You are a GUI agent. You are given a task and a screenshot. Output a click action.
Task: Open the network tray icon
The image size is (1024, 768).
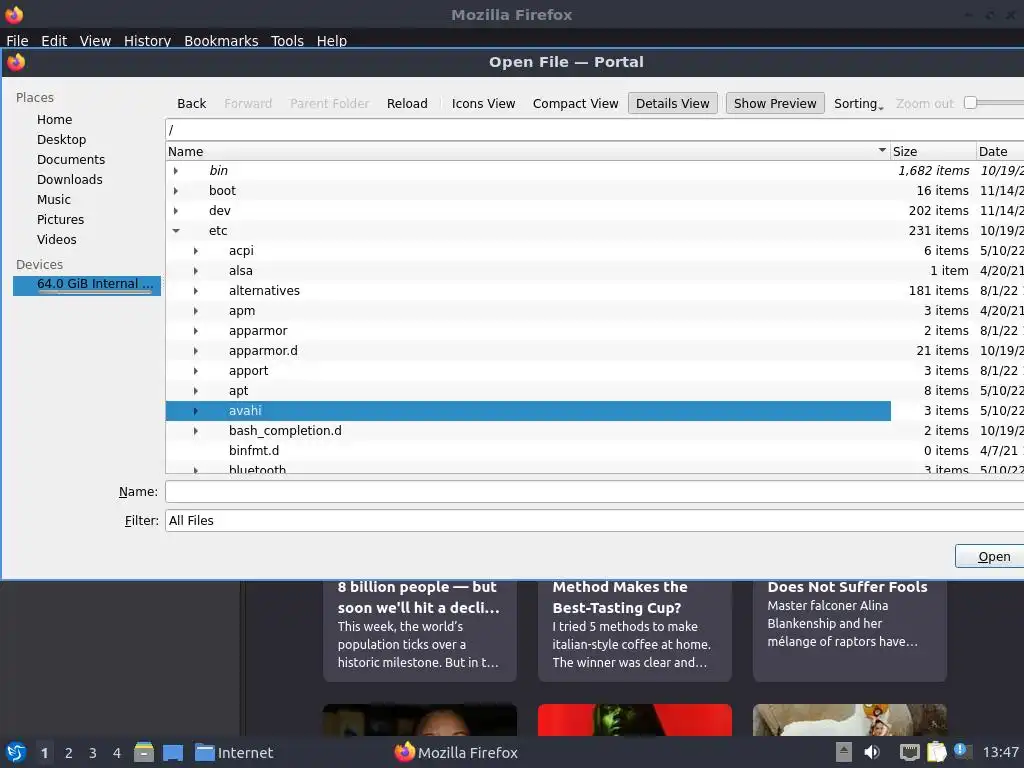point(910,752)
